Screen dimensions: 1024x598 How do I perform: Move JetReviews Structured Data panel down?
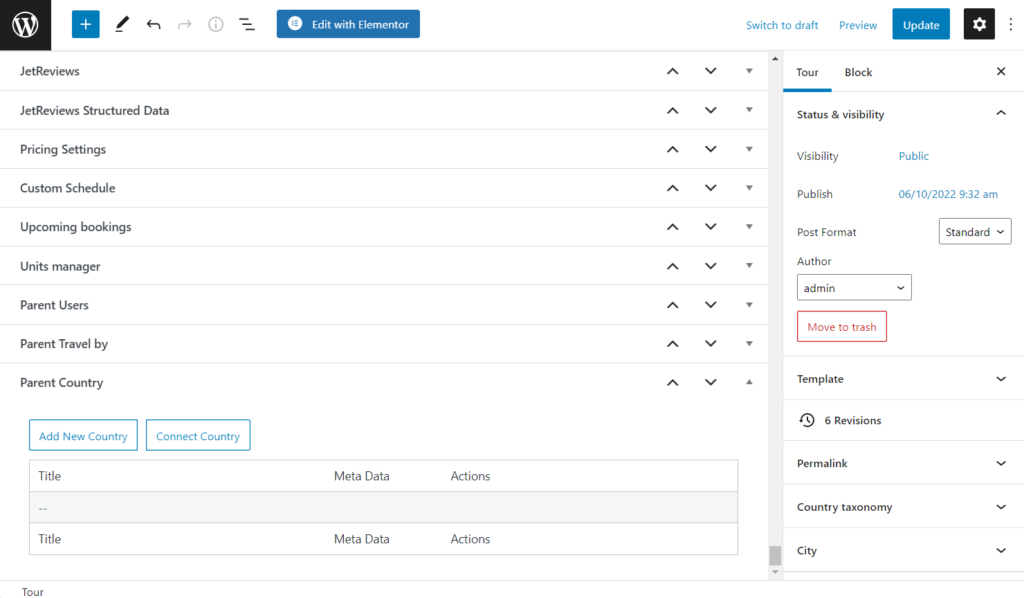click(711, 110)
